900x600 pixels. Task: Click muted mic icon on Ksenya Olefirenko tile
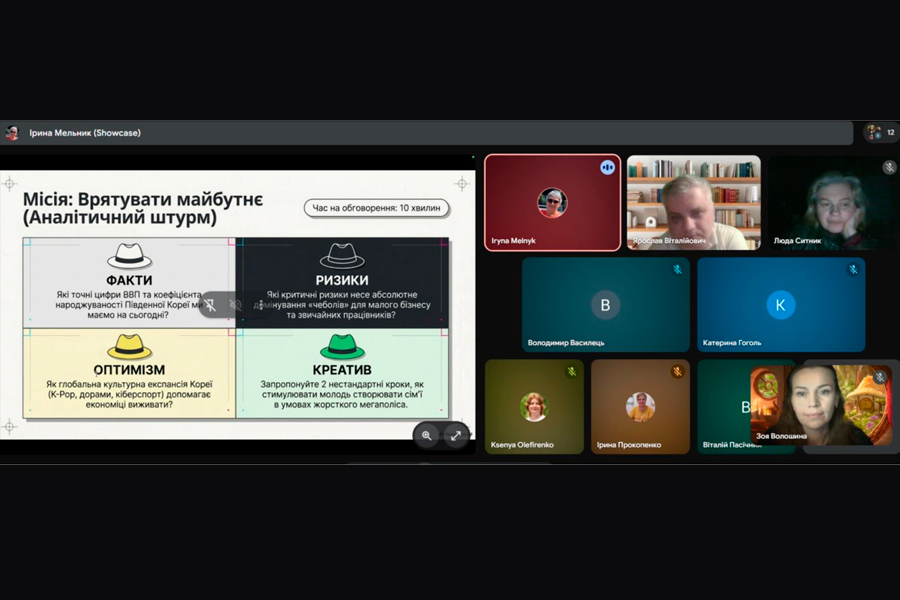pyautogui.click(x=572, y=371)
